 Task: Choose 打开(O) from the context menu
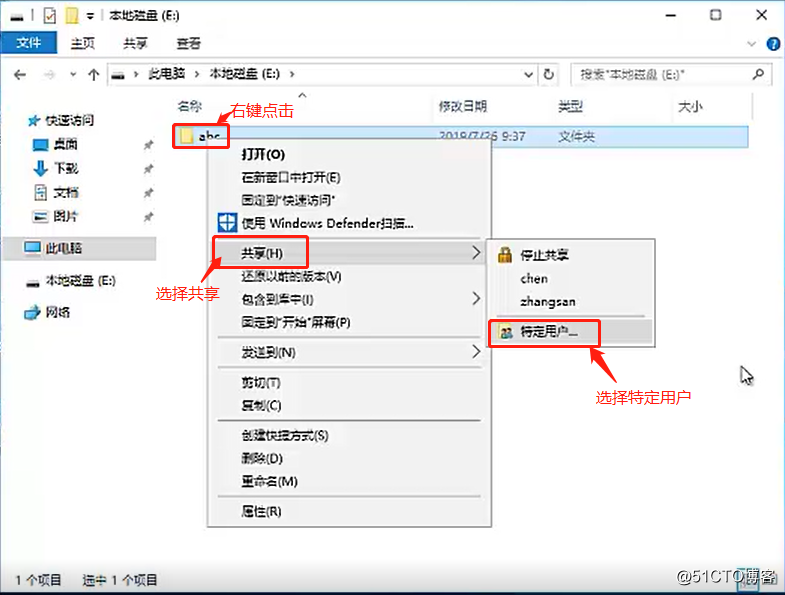click(263, 154)
